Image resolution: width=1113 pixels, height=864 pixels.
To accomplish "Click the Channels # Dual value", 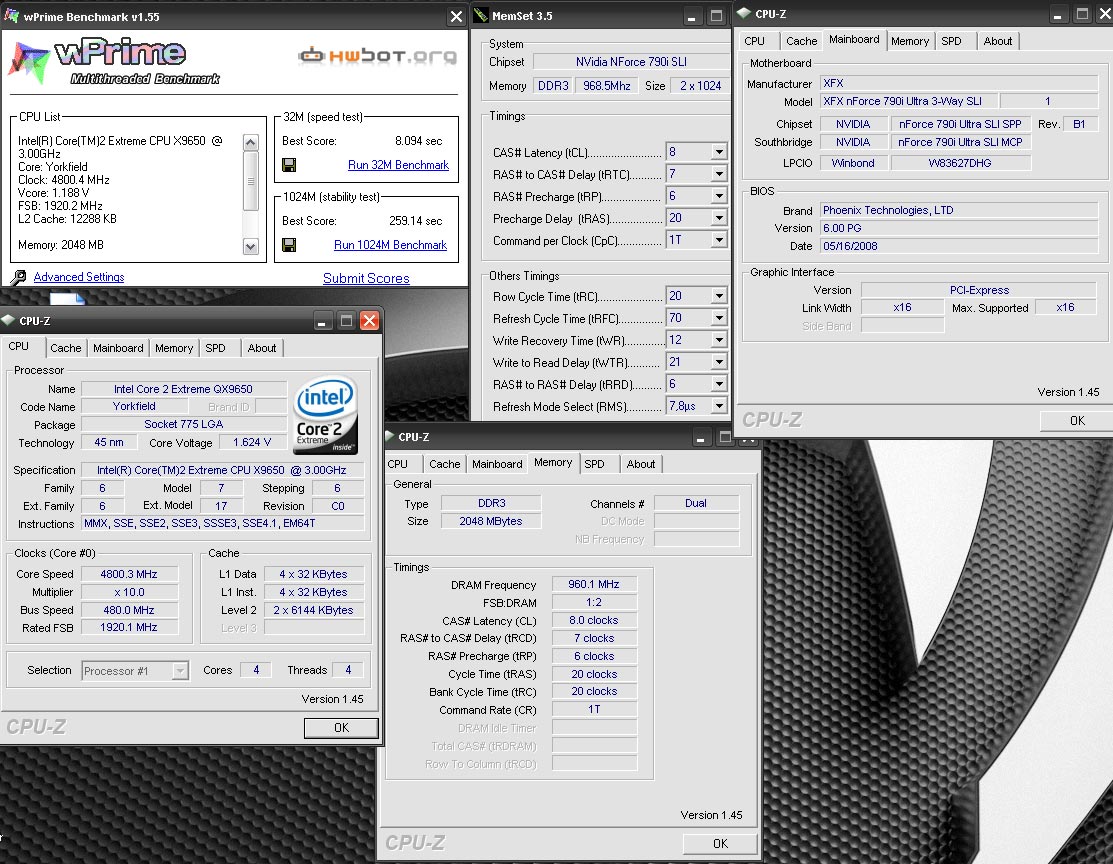I will pos(696,503).
